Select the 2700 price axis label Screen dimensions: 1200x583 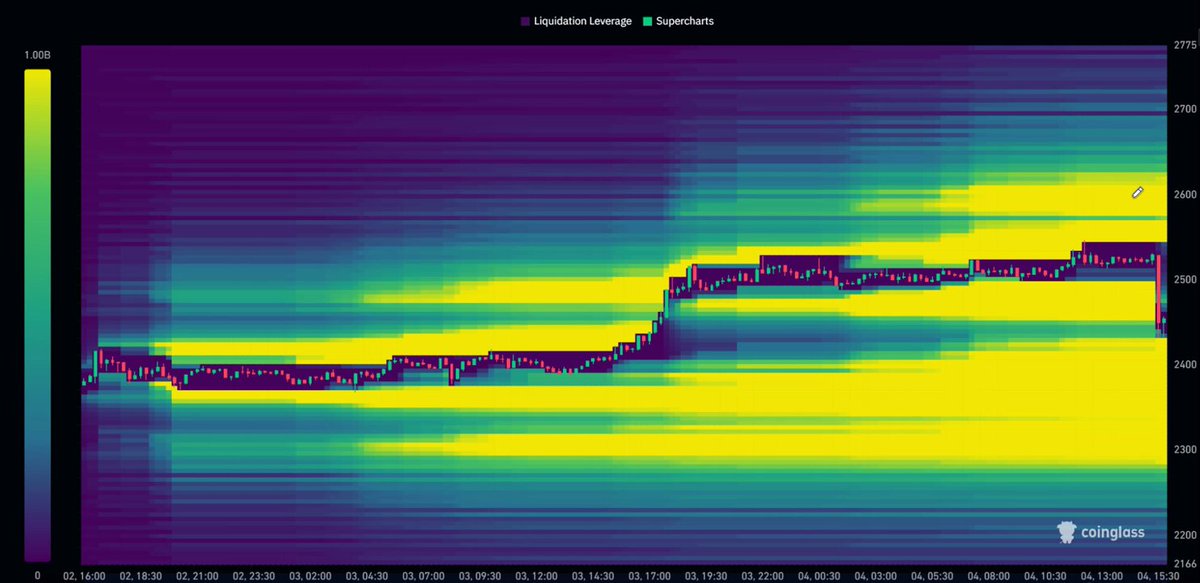1183,108
